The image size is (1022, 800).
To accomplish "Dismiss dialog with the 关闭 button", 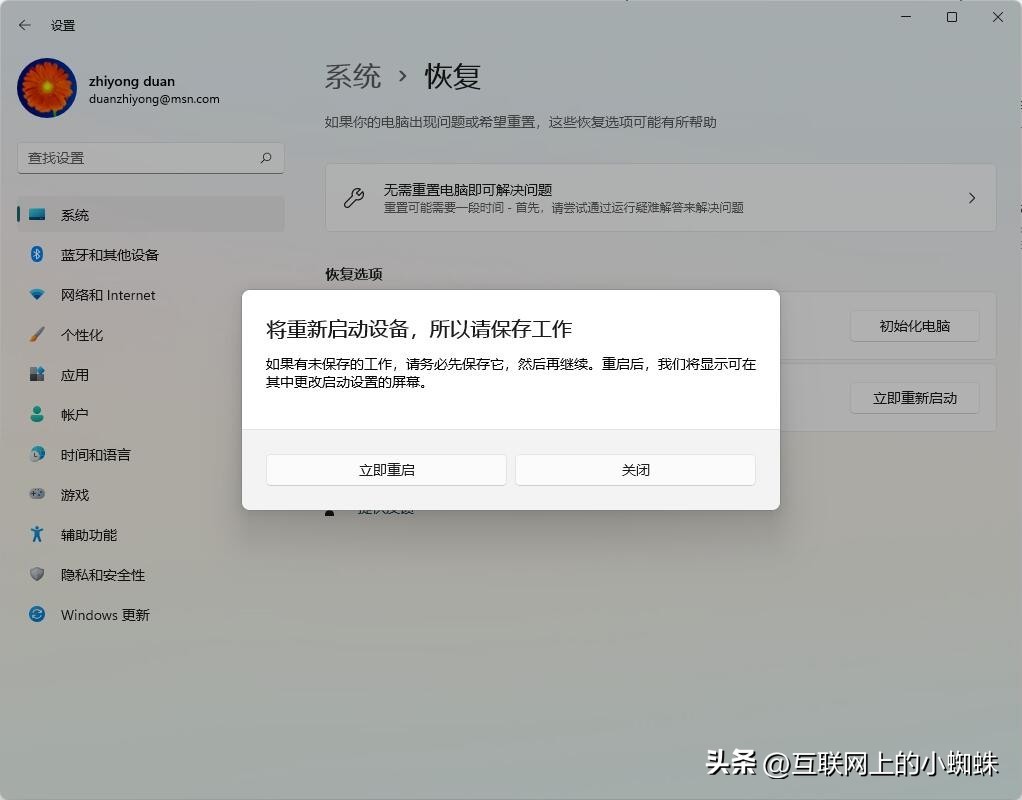I will tap(635, 469).
